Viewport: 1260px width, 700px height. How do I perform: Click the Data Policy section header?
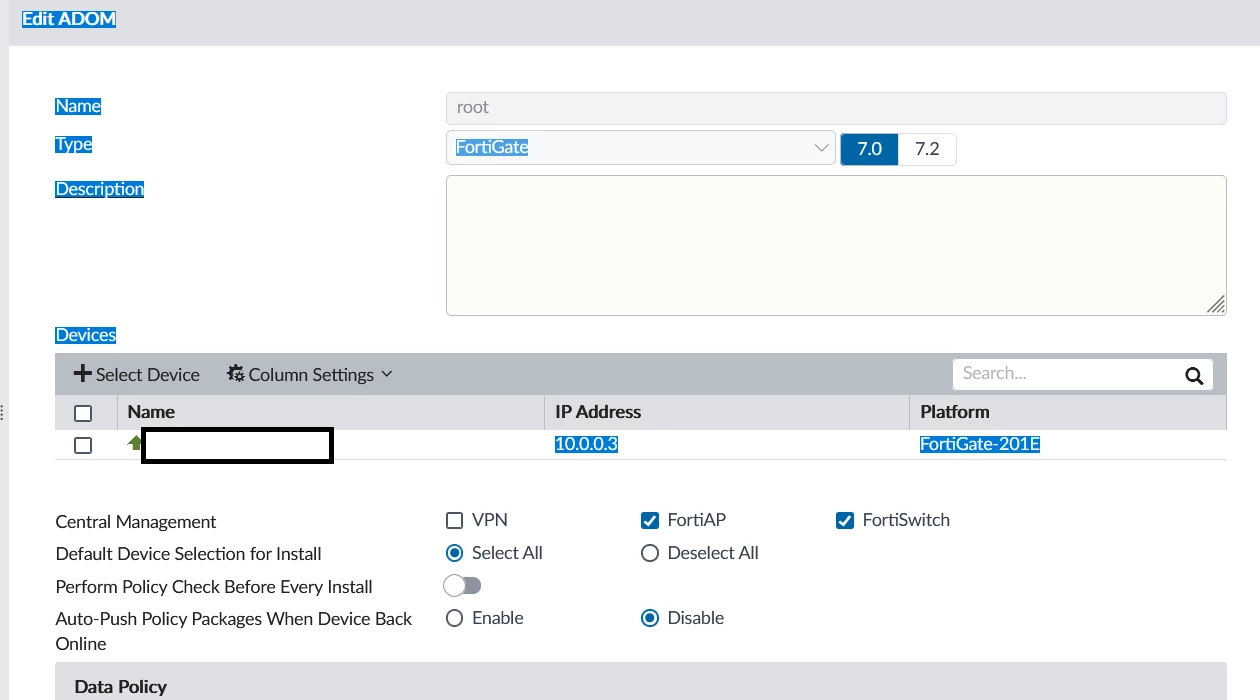click(640, 682)
